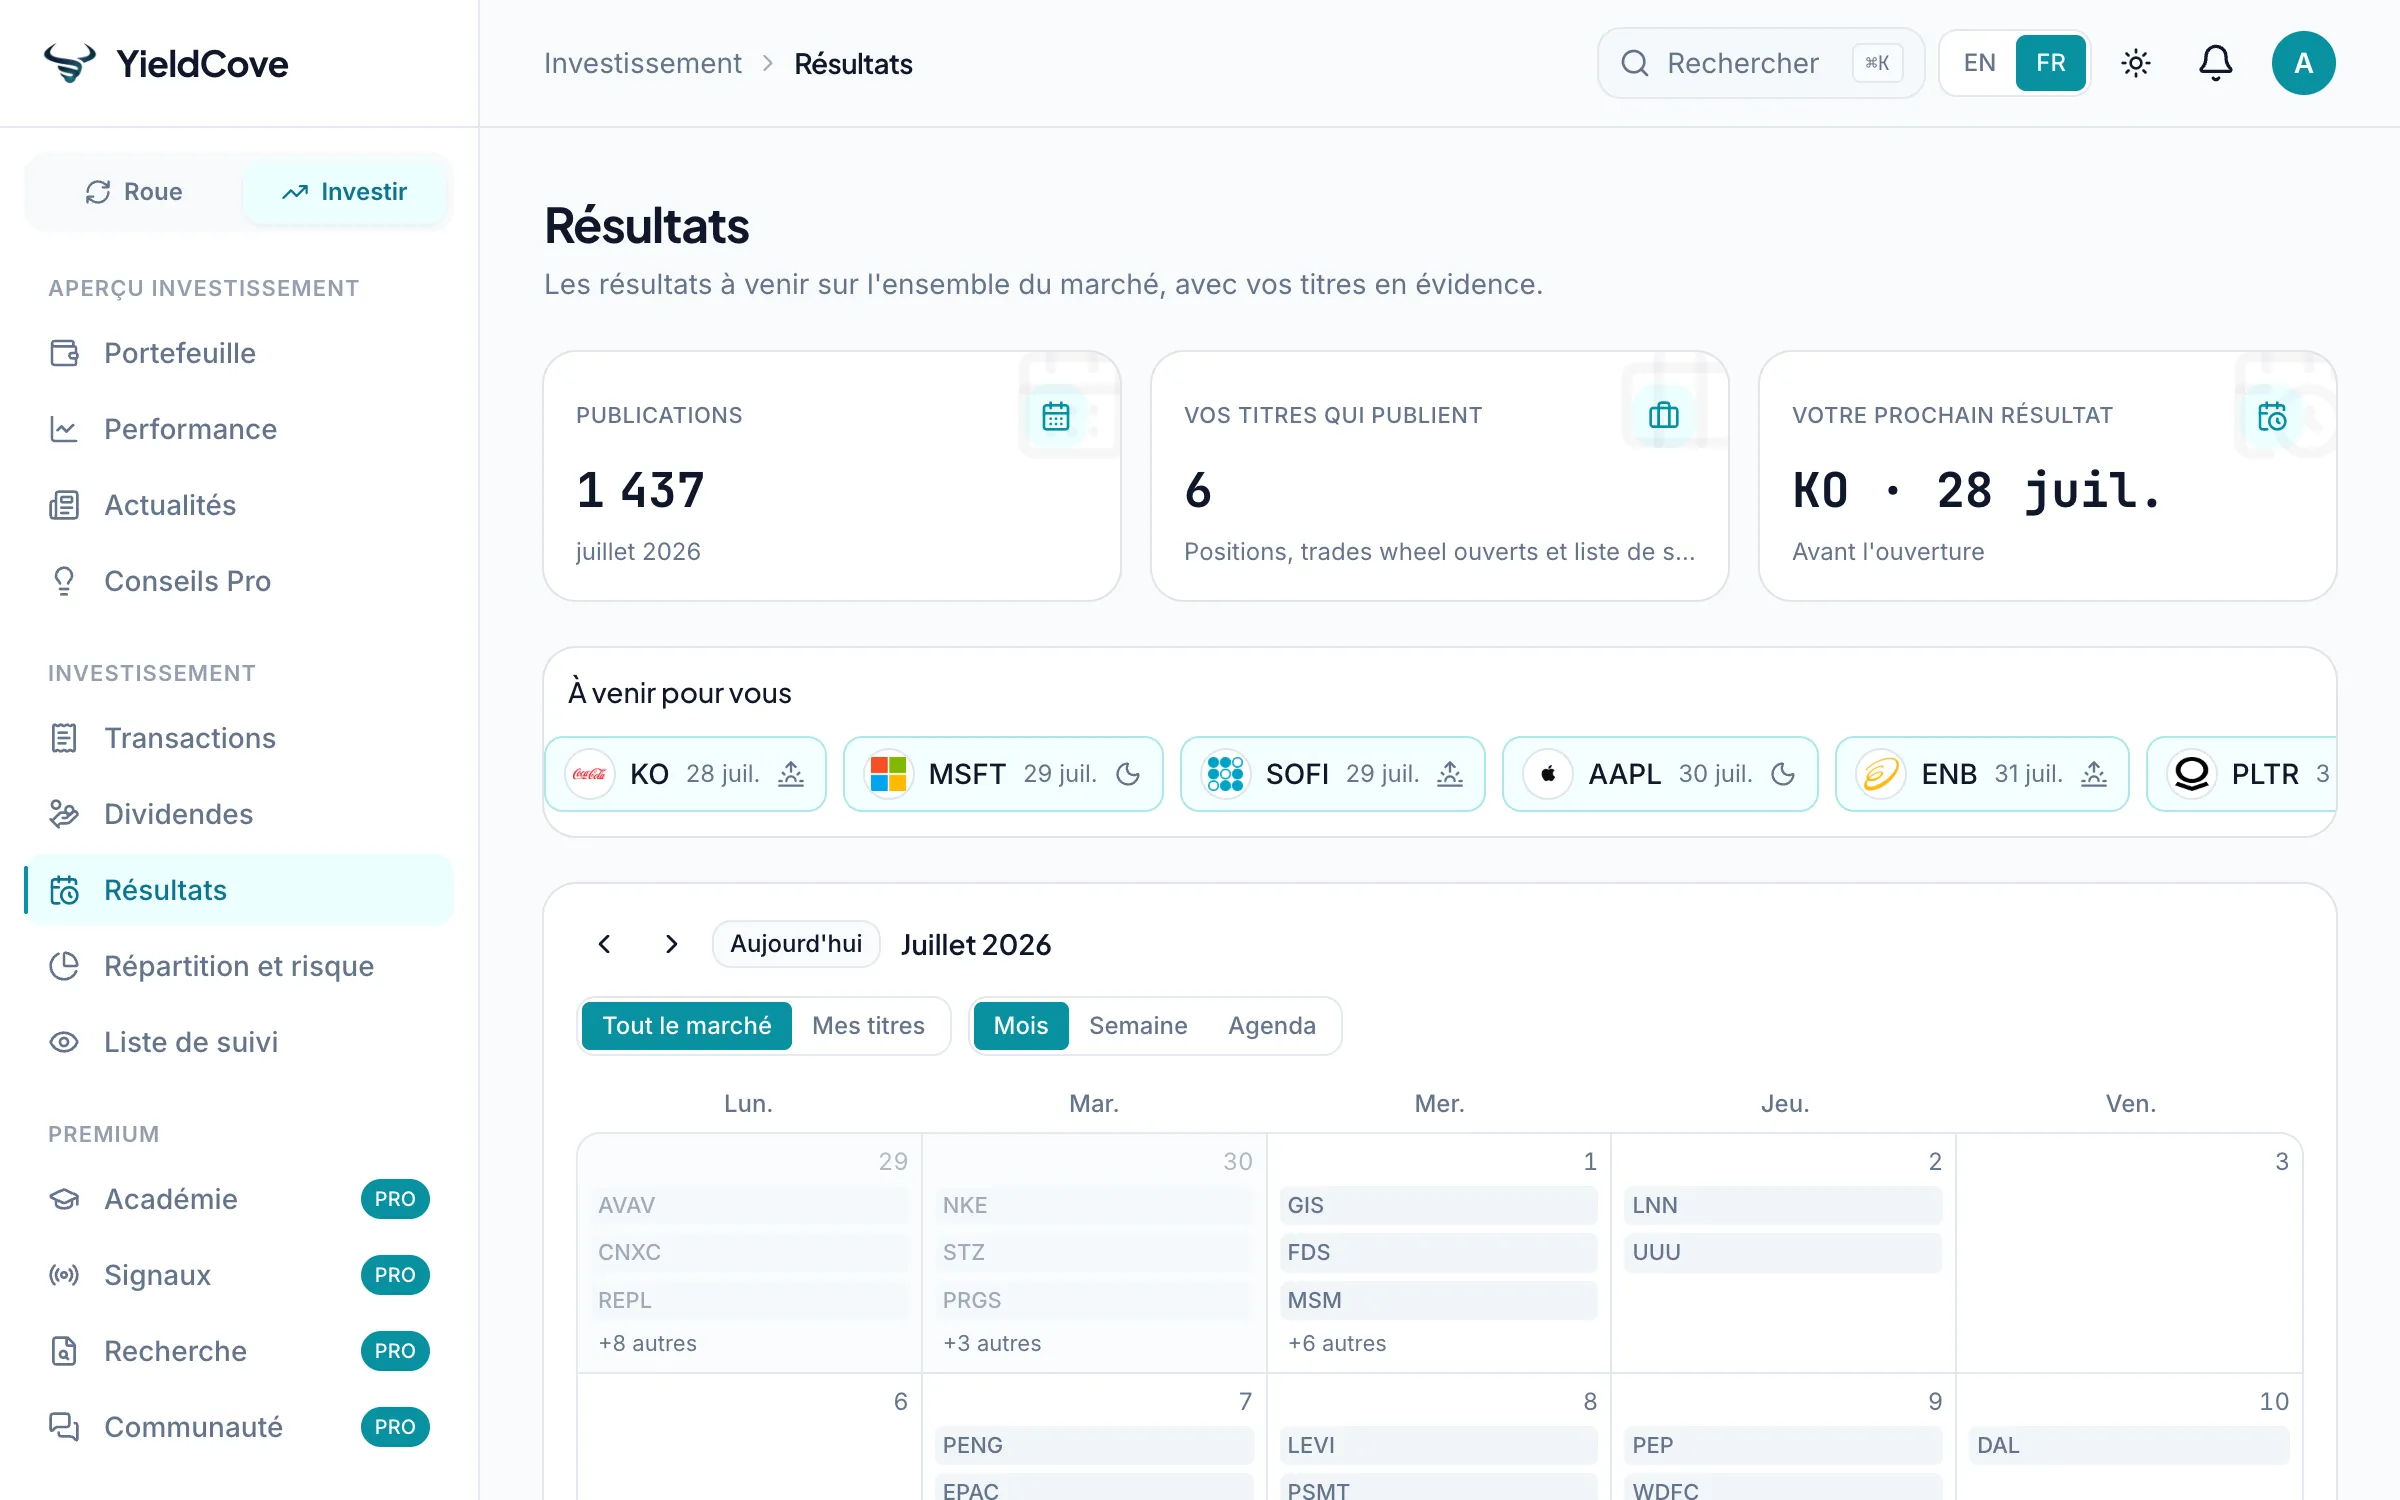Open the Transactions page
The image size is (2400, 1500).
point(239,738)
